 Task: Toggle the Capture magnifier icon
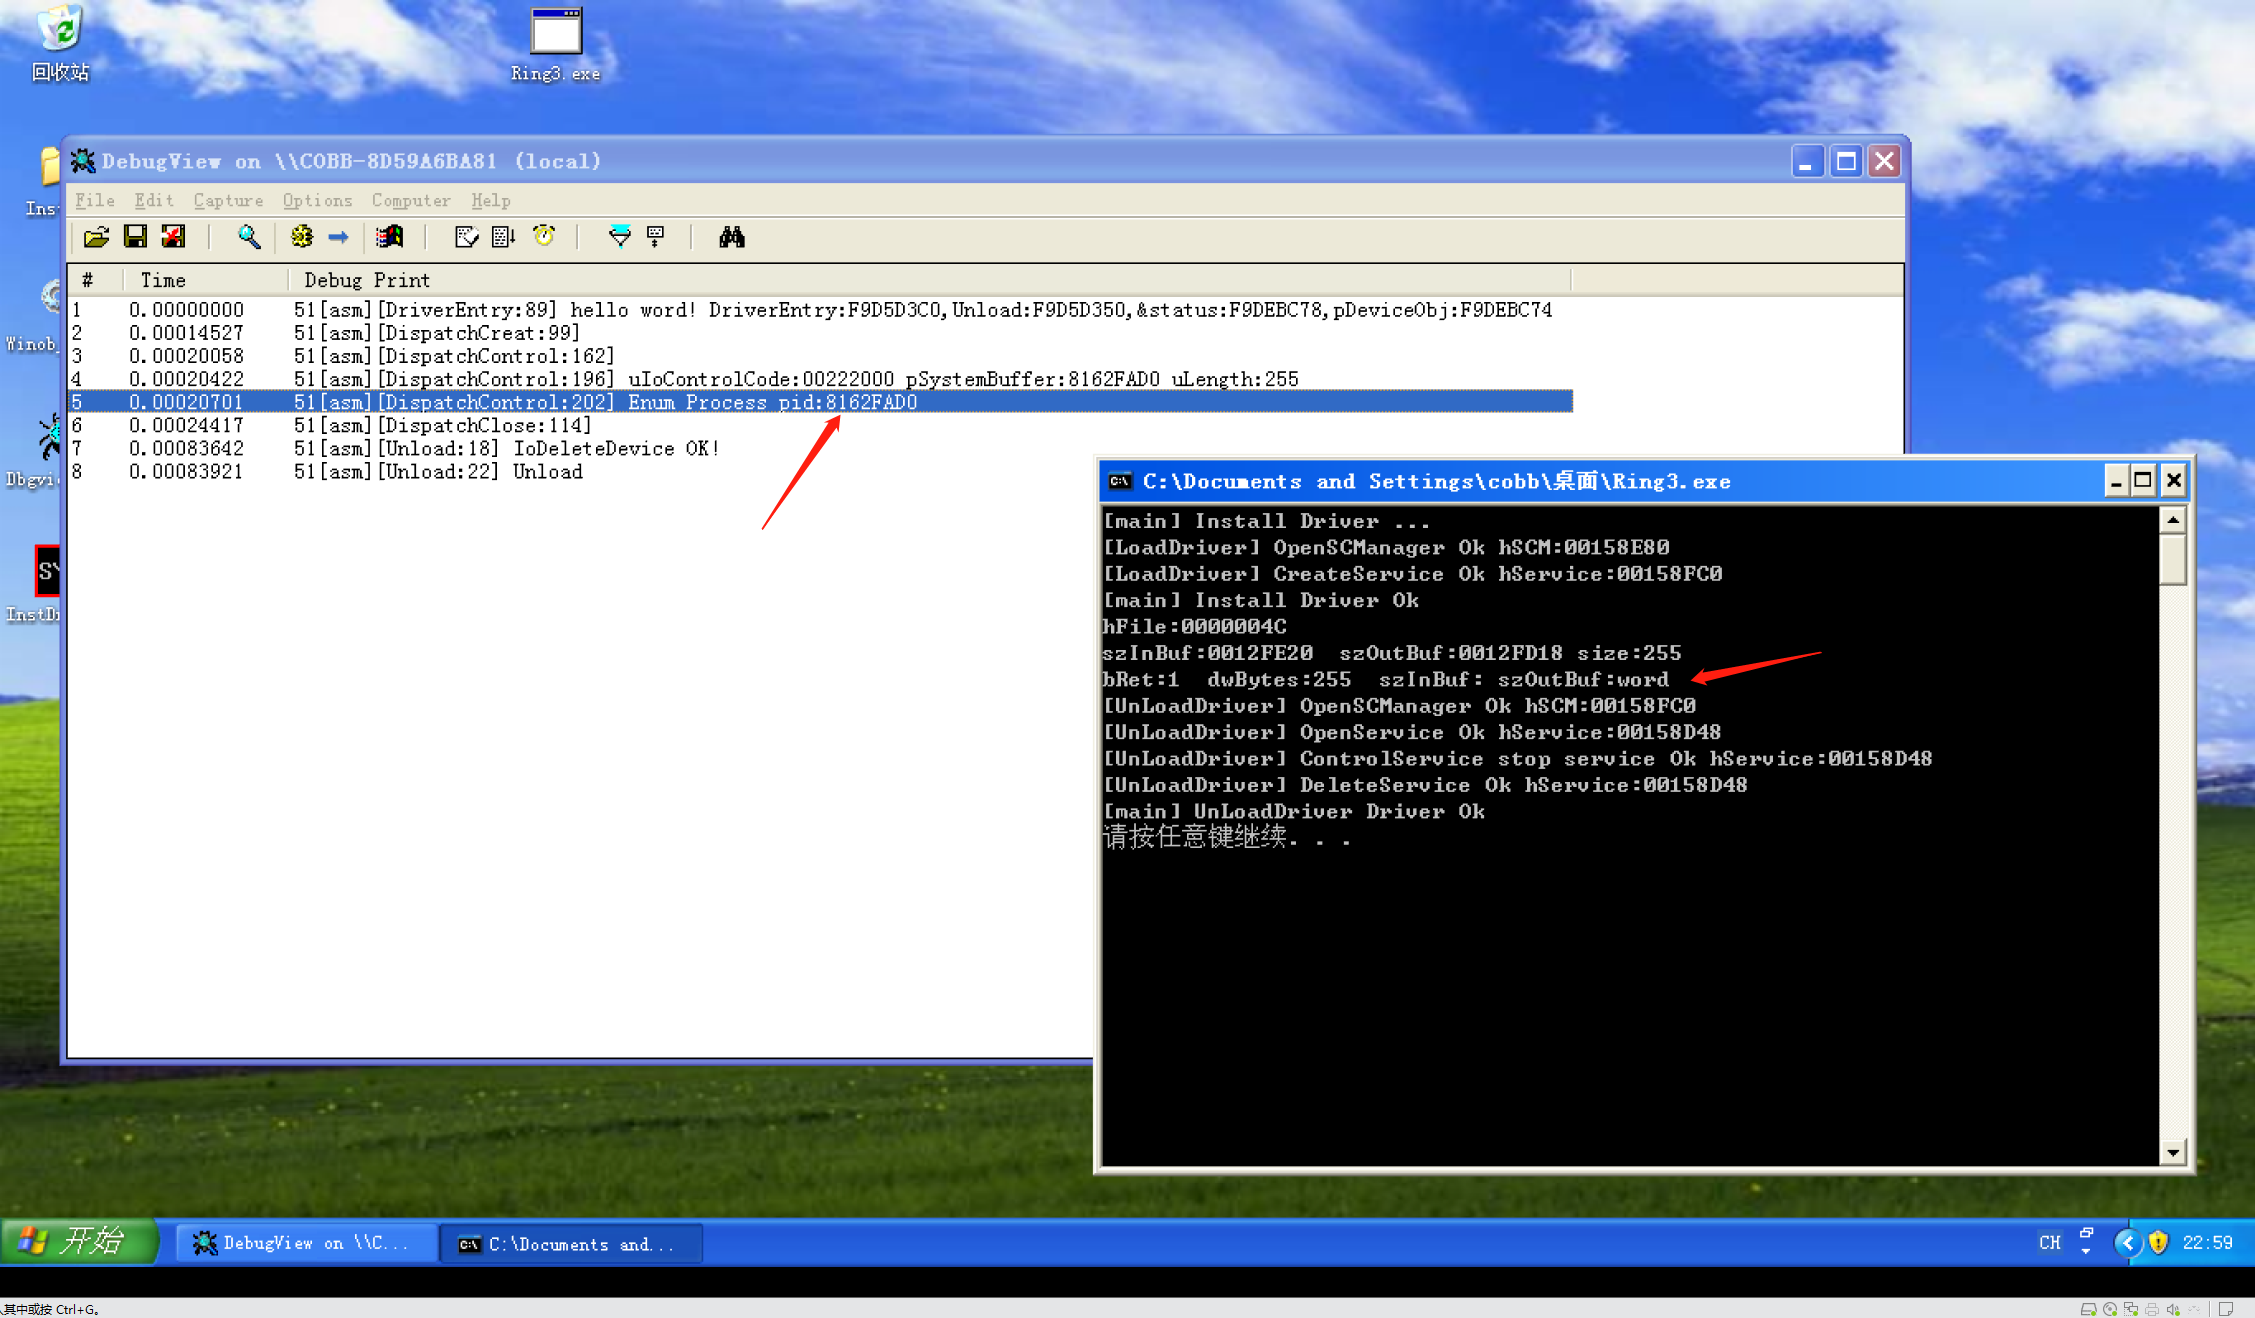(x=248, y=237)
